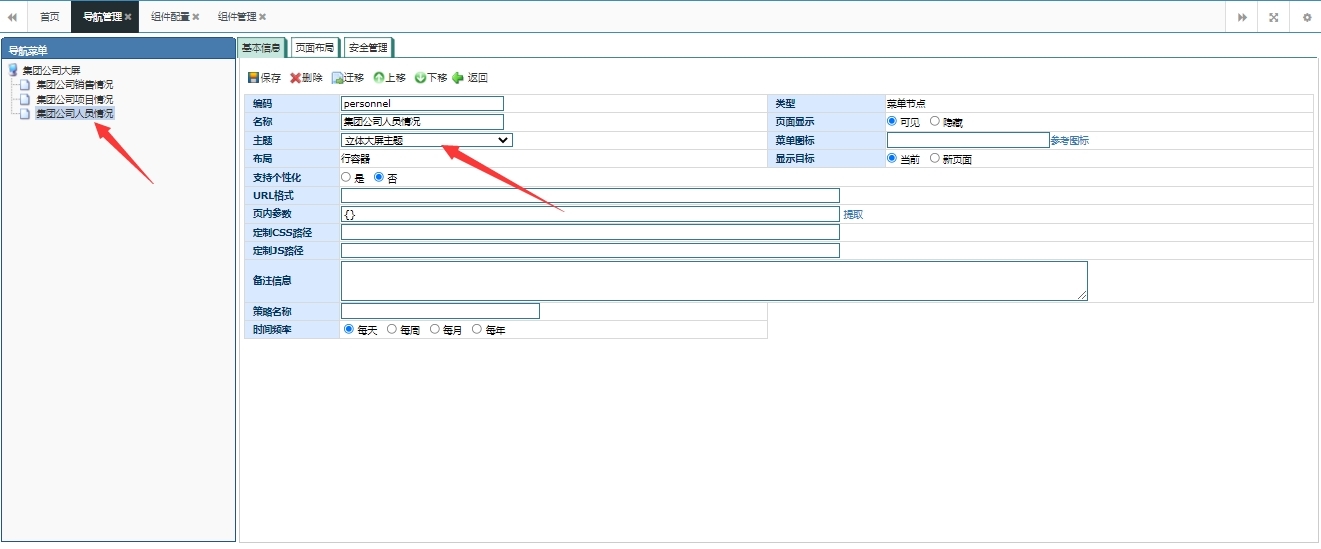Click the 菜单图标 input field
1321x549 pixels.
point(967,140)
